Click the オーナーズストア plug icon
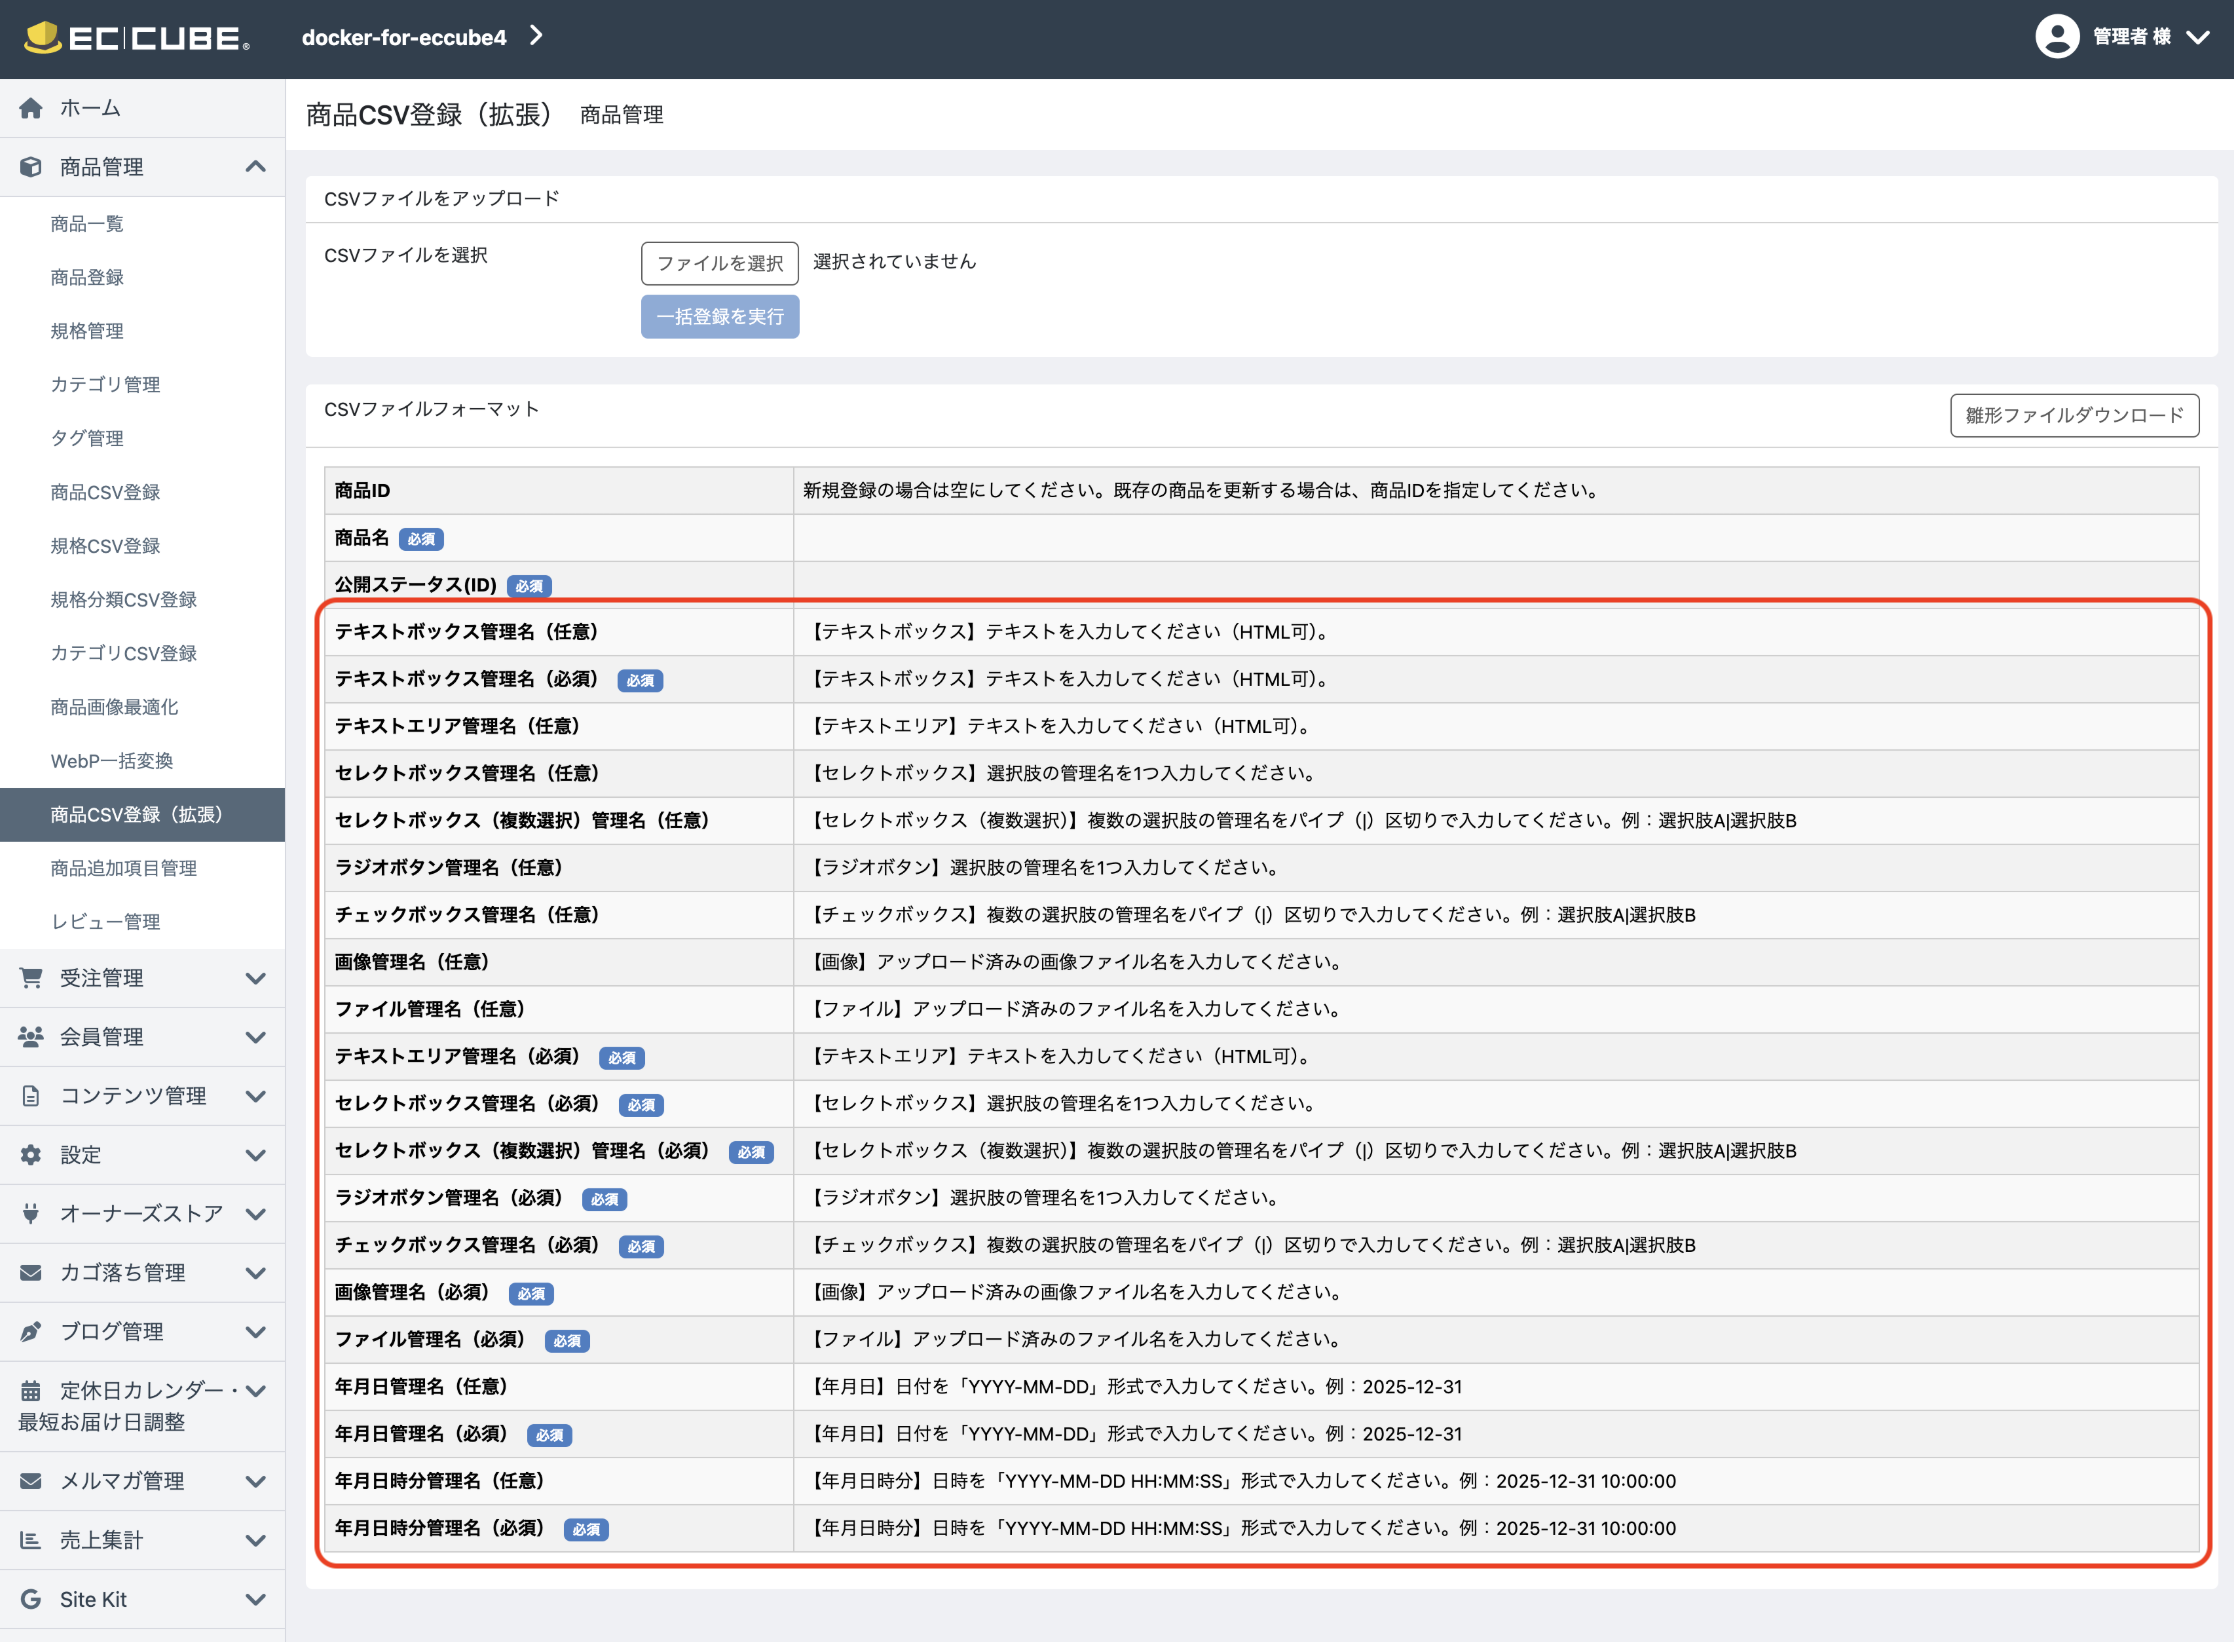 [31, 1214]
